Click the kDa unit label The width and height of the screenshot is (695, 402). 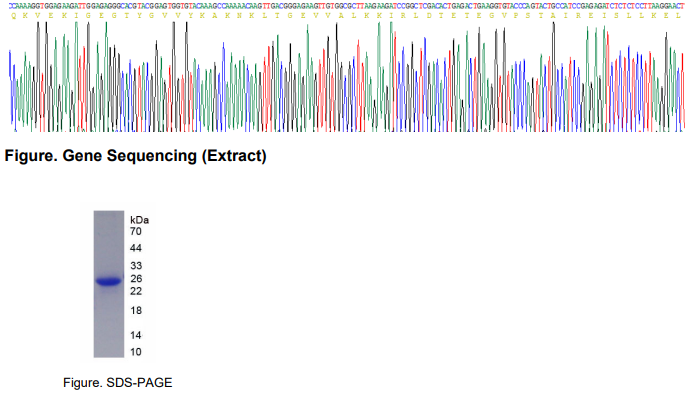[x=139, y=218]
